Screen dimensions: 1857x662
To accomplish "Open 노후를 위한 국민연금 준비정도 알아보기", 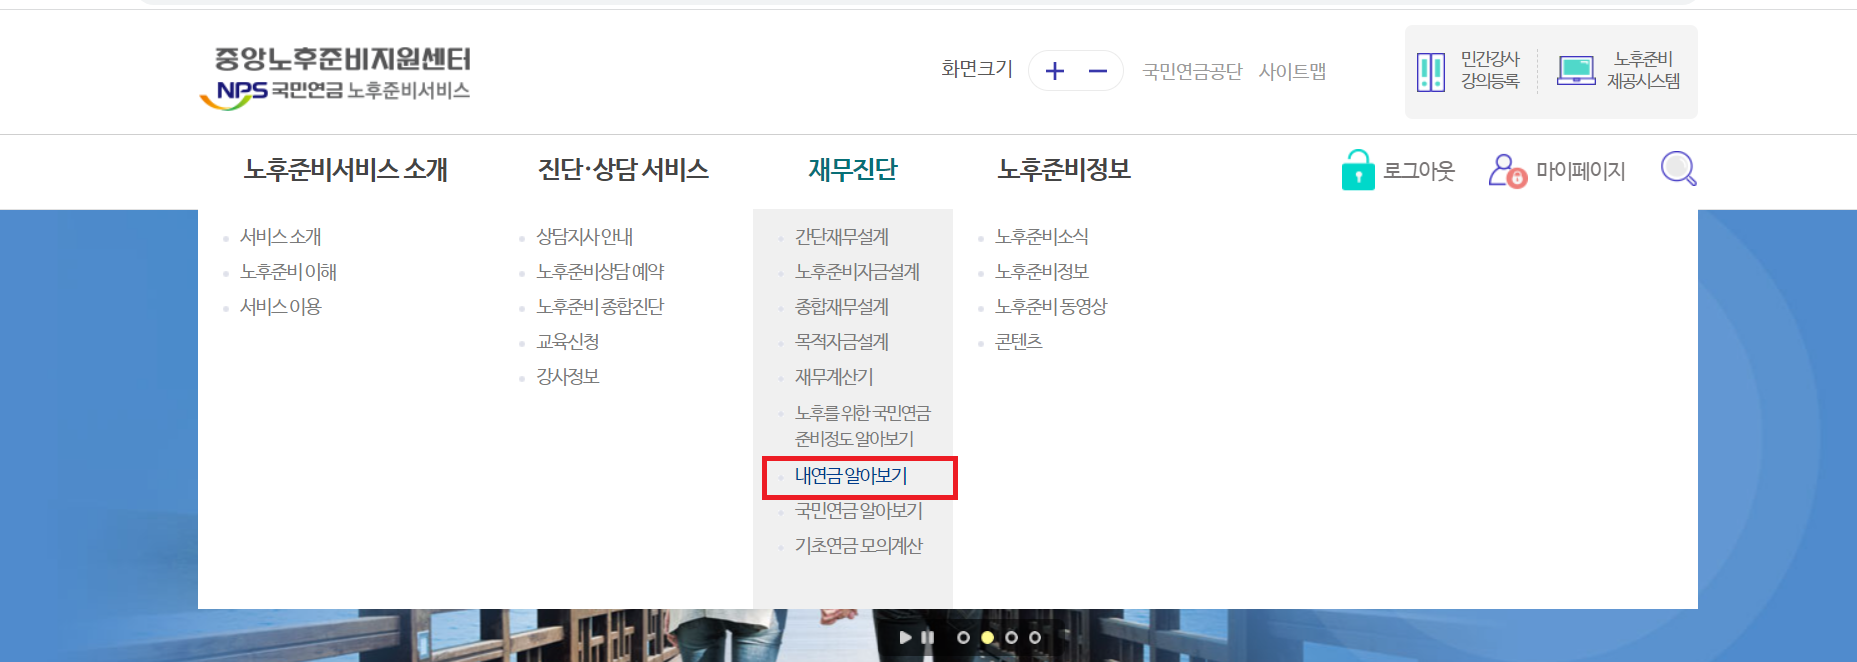I will coord(862,426).
